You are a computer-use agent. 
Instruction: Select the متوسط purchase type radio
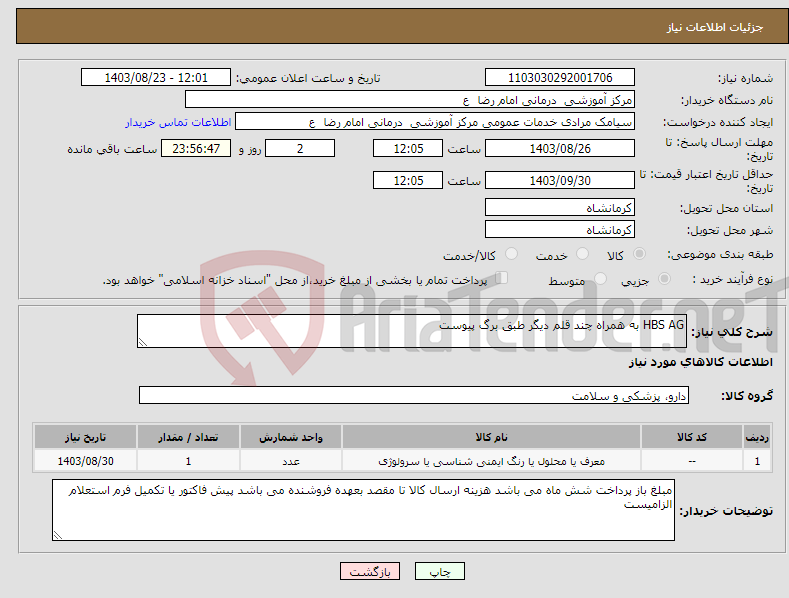click(x=600, y=279)
